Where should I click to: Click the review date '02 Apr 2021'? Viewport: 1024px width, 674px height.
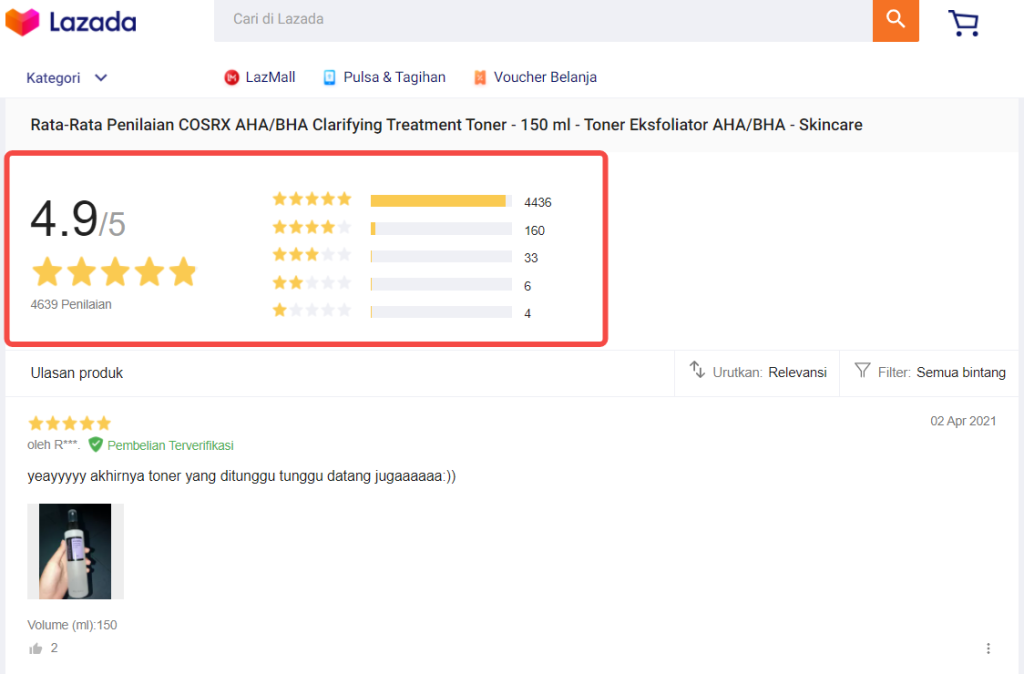(963, 421)
